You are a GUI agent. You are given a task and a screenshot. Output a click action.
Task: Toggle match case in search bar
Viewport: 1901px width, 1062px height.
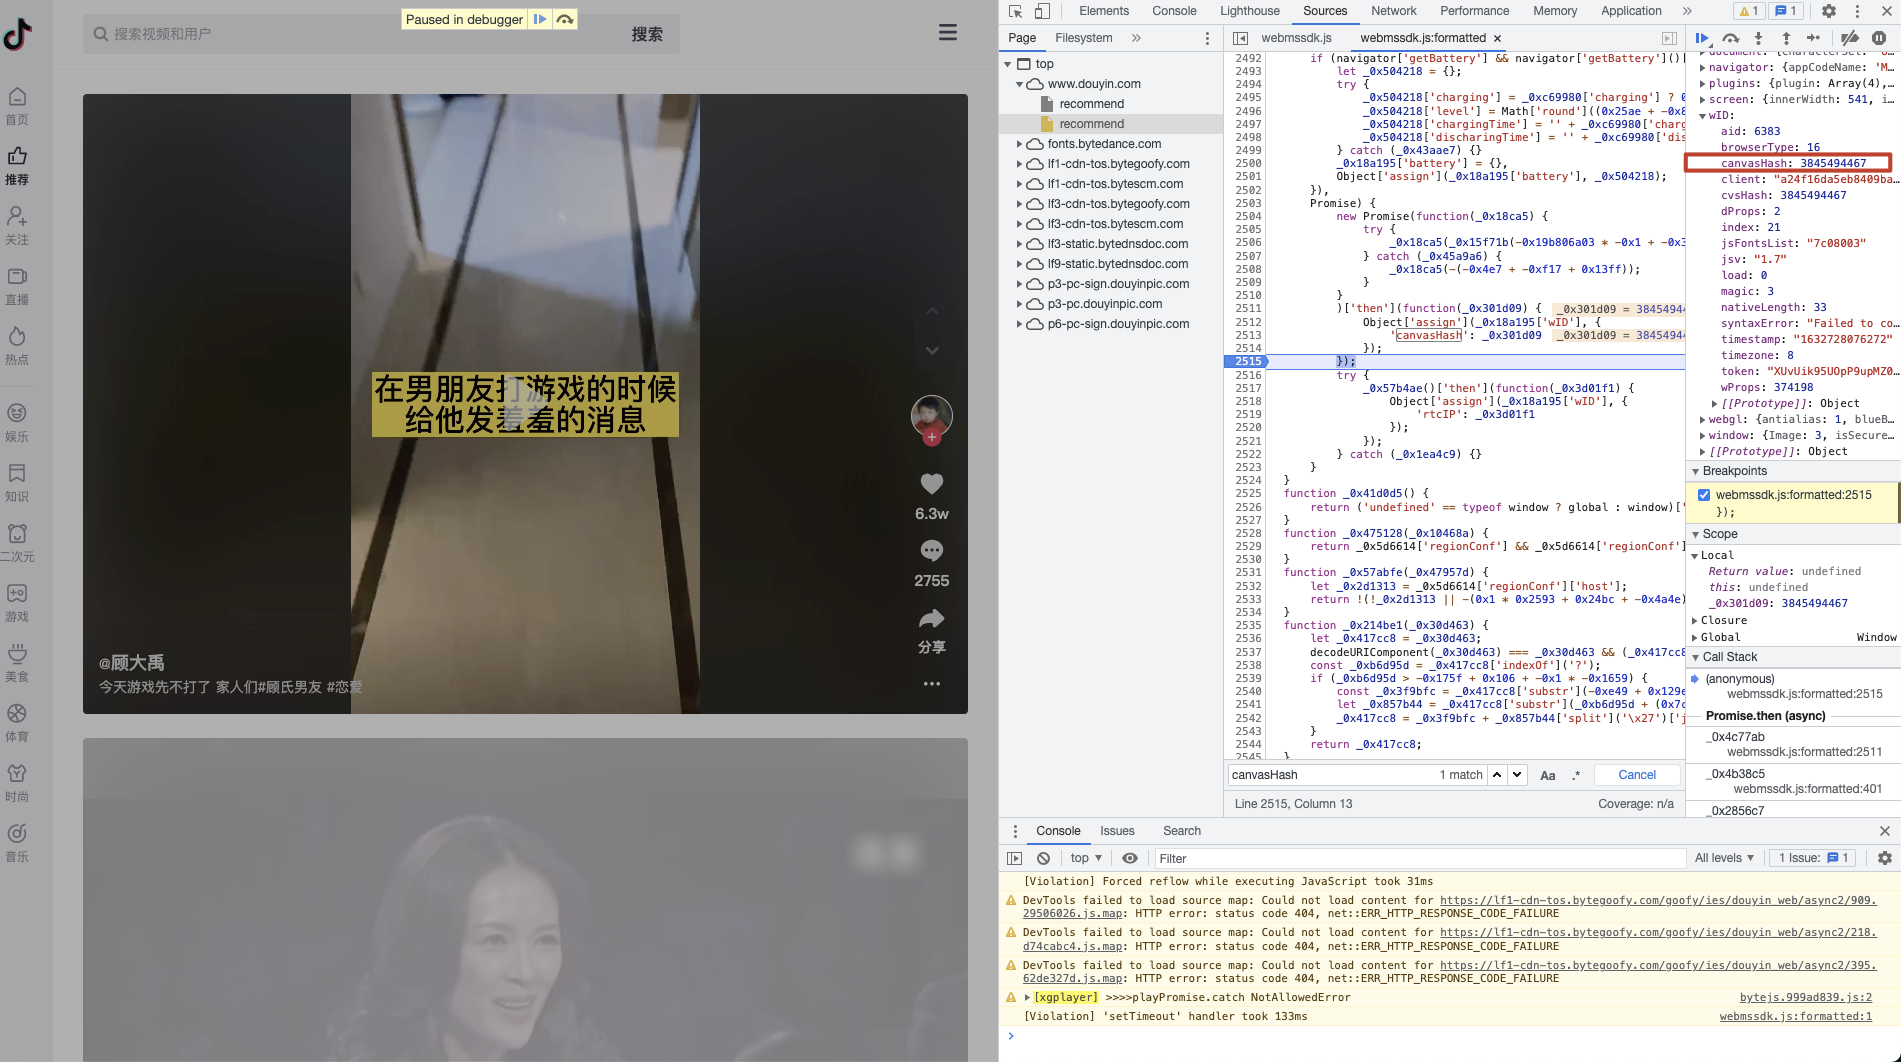tap(1548, 775)
